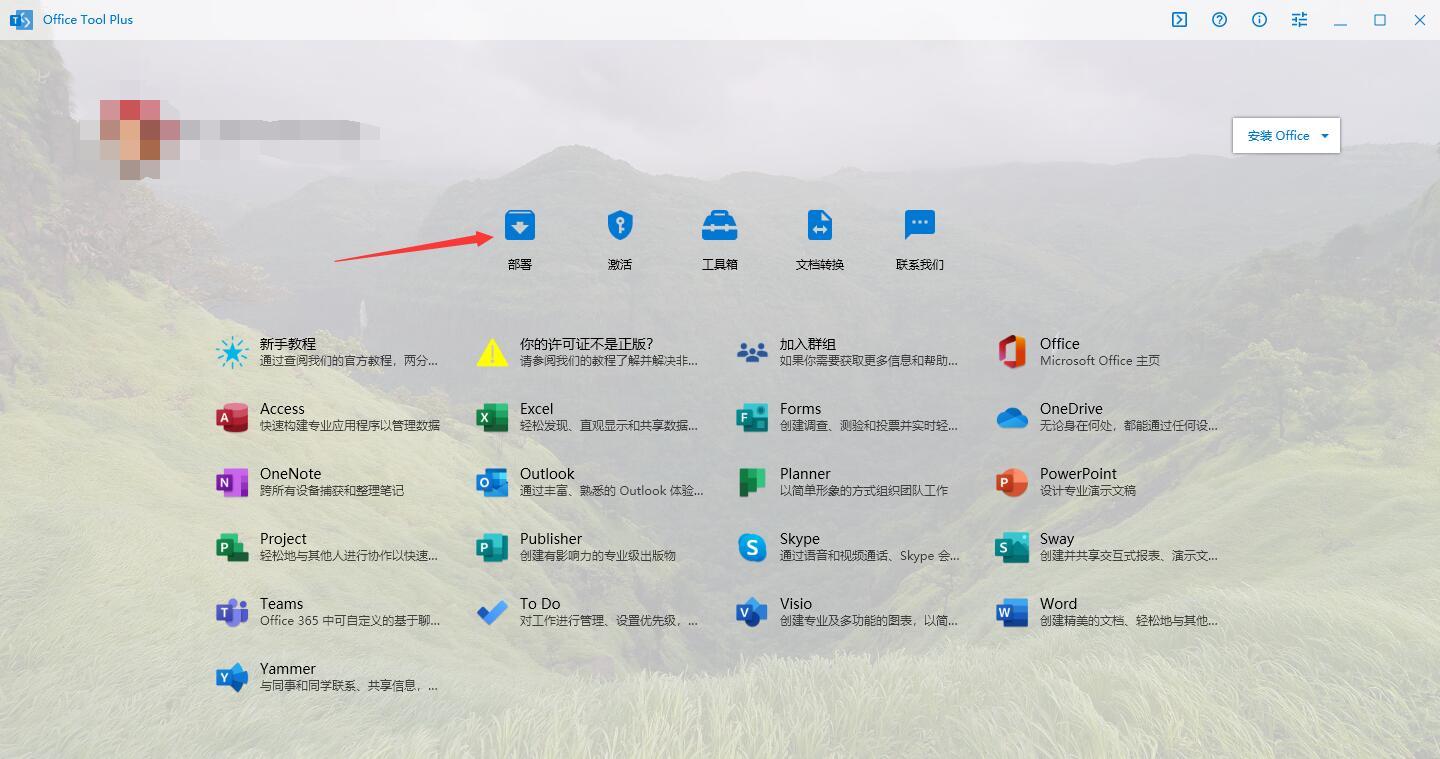Open the Visio app icon
The width and height of the screenshot is (1440, 759).
[752, 612]
